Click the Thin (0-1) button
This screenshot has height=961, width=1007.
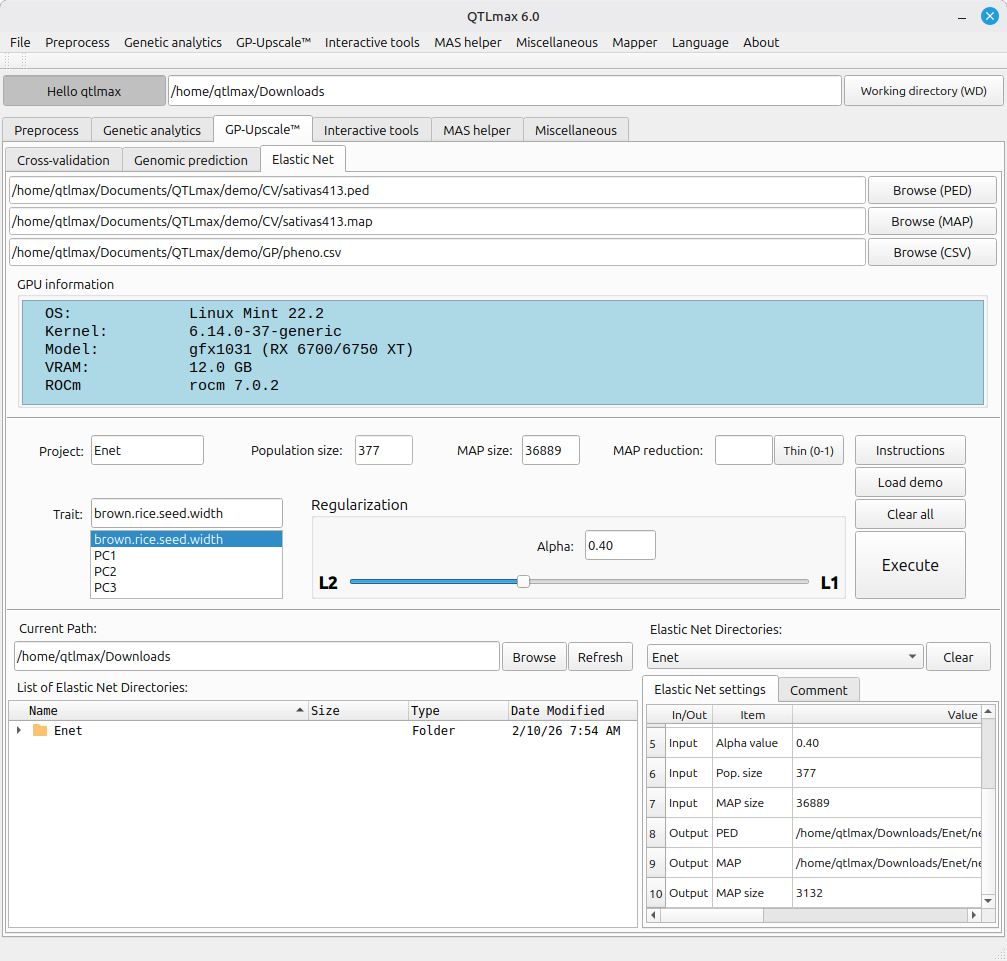coord(808,451)
